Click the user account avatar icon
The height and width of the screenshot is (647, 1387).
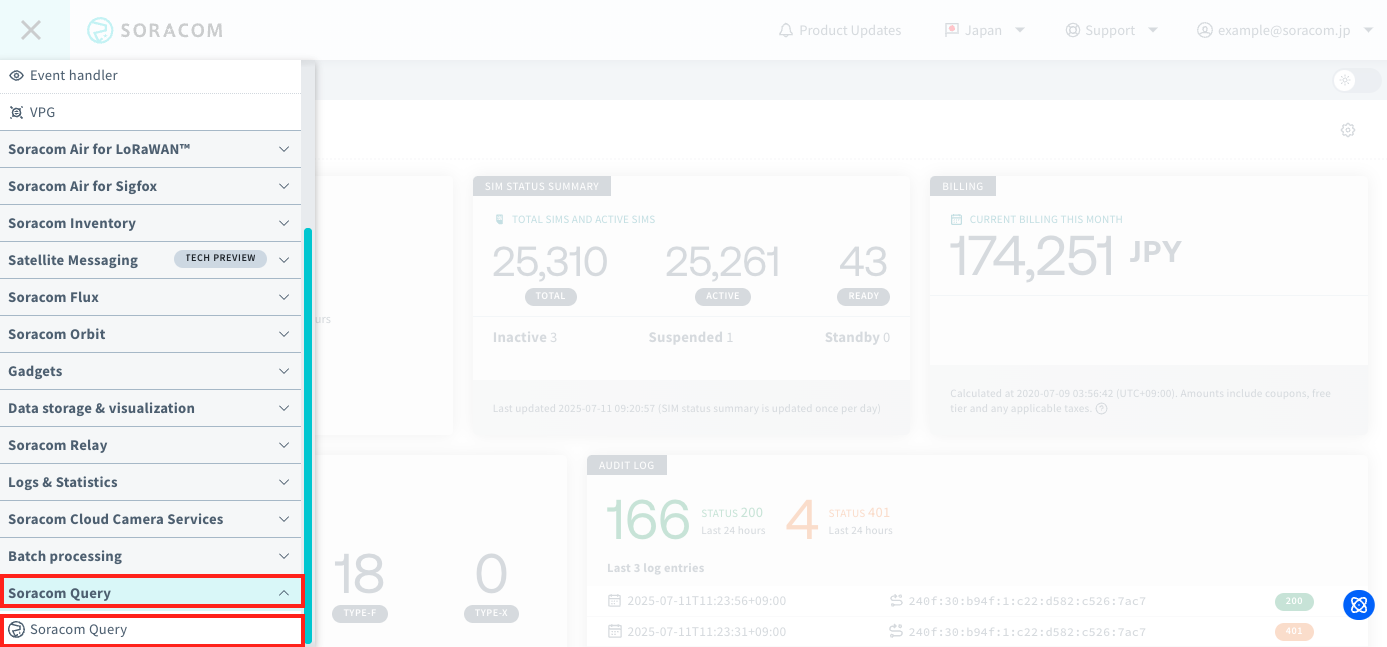click(1205, 30)
